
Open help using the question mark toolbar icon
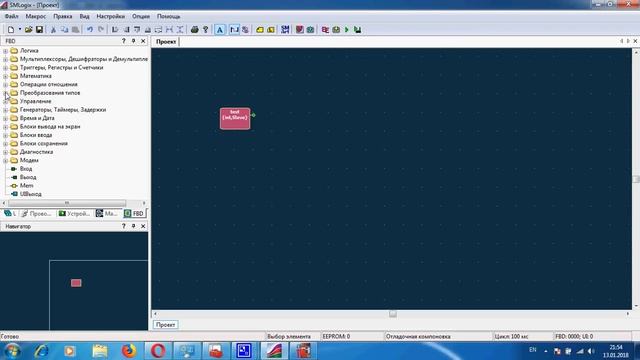coord(206,29)
